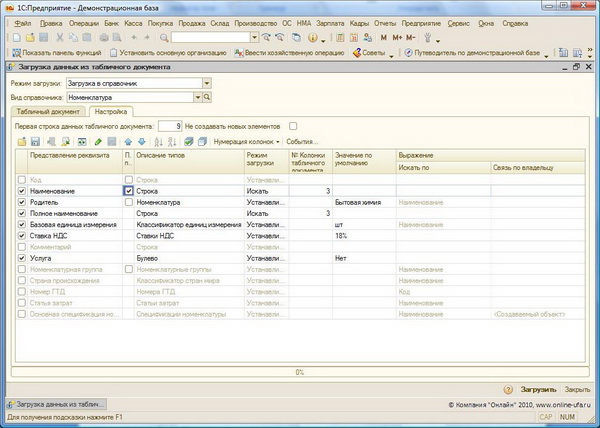Image resolution: width=600 pixels, height=428 pixels.
Task: Click the save settings diskette icon above table
Action: 35,142
